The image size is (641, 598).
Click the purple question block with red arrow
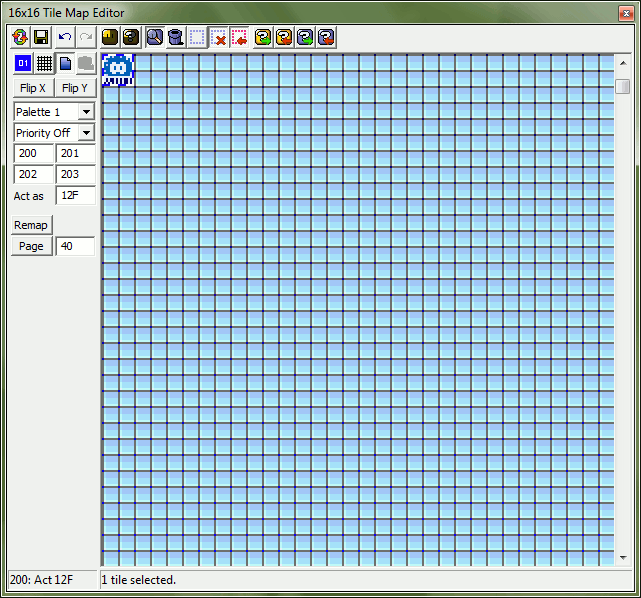pyautogui.click(x=326, y=38)
